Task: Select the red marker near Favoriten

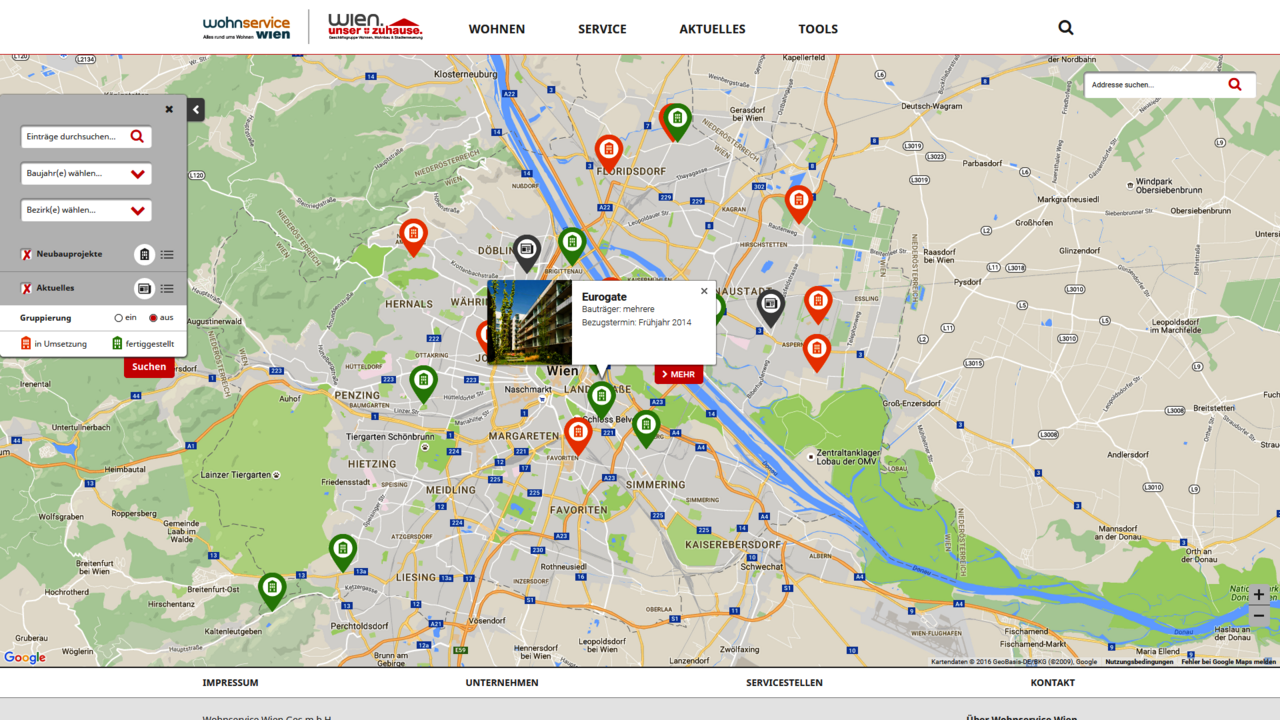Action: (x=578, y=435)
